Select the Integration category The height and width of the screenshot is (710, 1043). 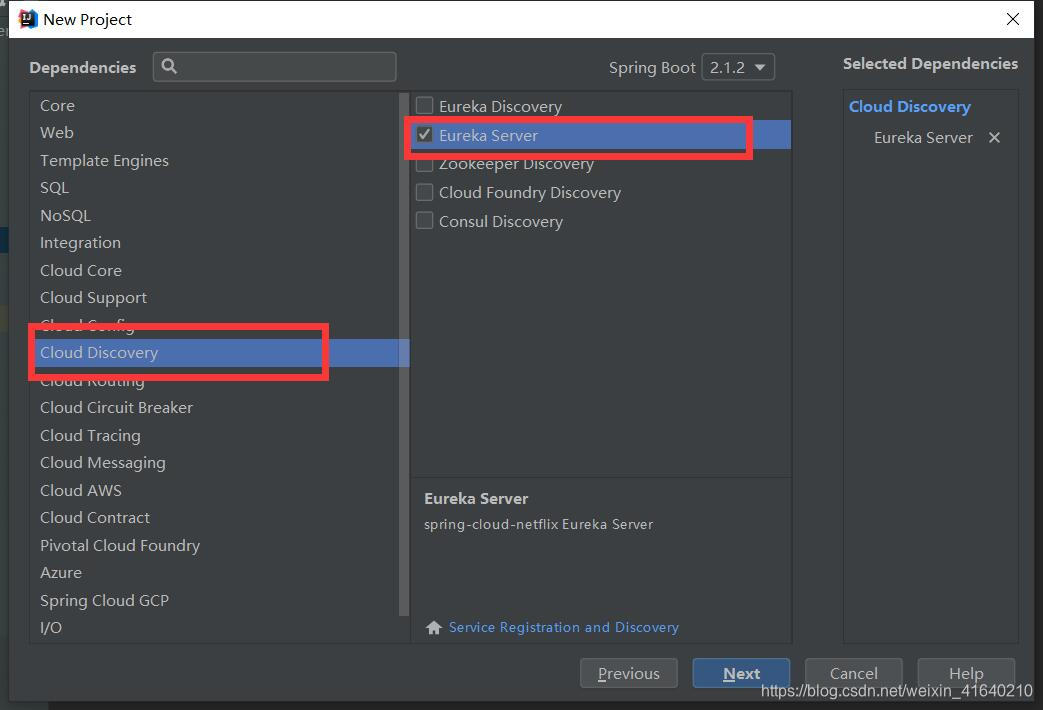pos(214,243)
